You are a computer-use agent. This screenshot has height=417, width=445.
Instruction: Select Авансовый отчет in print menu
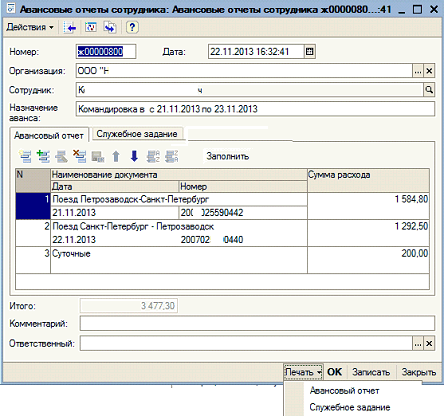[344, 391]
